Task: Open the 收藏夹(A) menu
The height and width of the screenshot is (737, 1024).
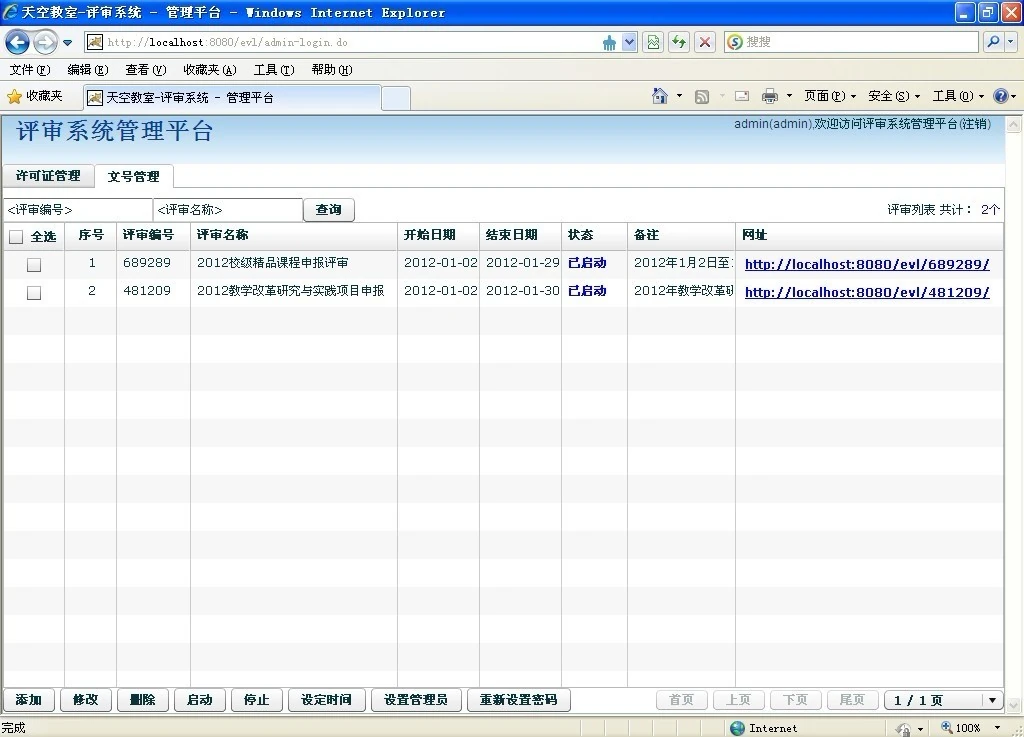Action: pyautogui.click(x=210, y=70)
